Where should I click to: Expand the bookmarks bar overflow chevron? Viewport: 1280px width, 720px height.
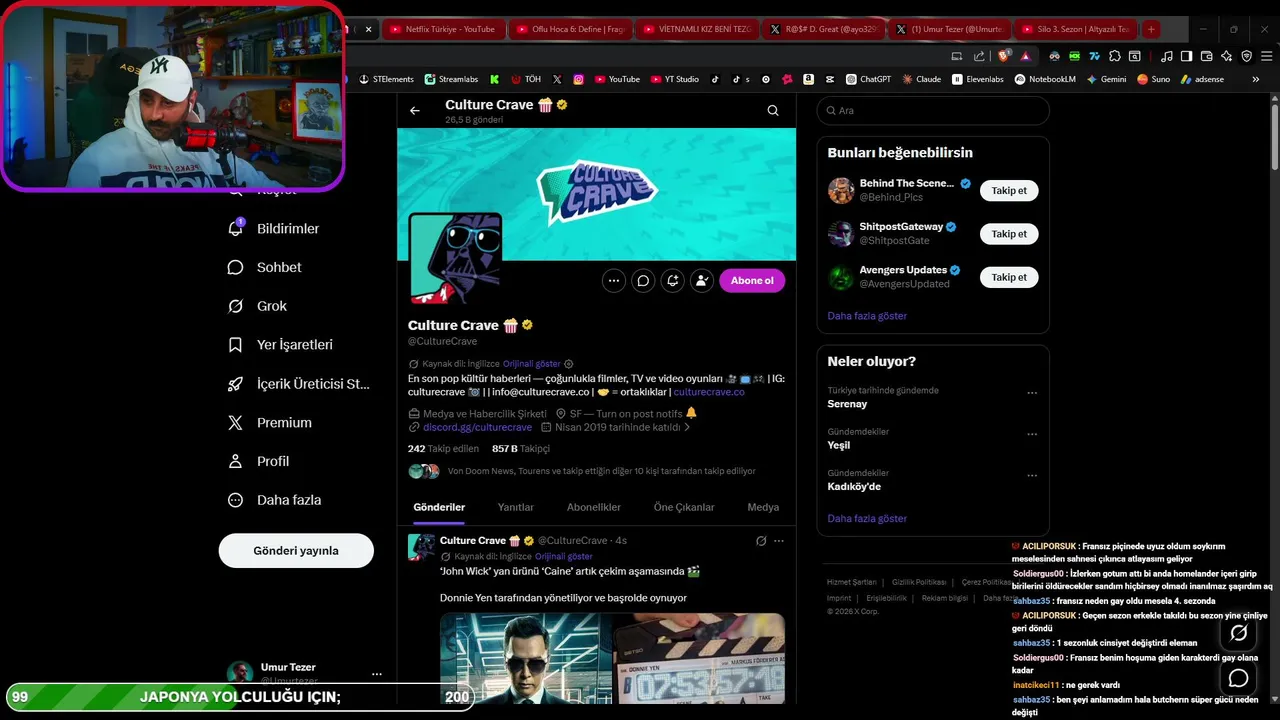[1255, 79]
